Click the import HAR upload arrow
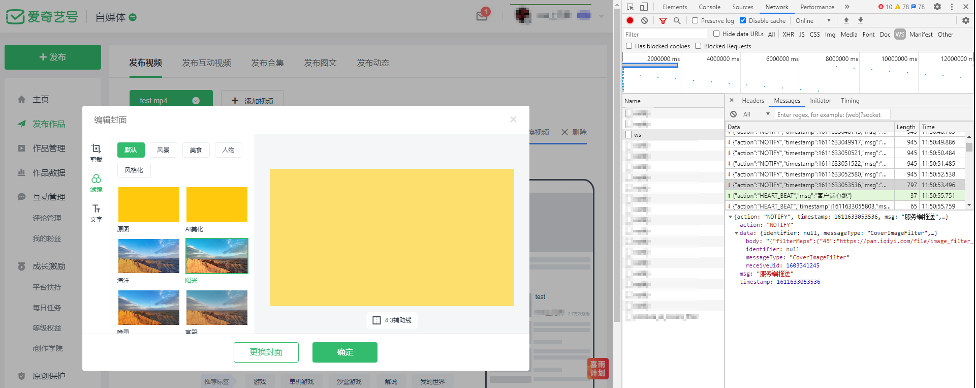Viewport: 976px width, 388px height. coord(846,21)
